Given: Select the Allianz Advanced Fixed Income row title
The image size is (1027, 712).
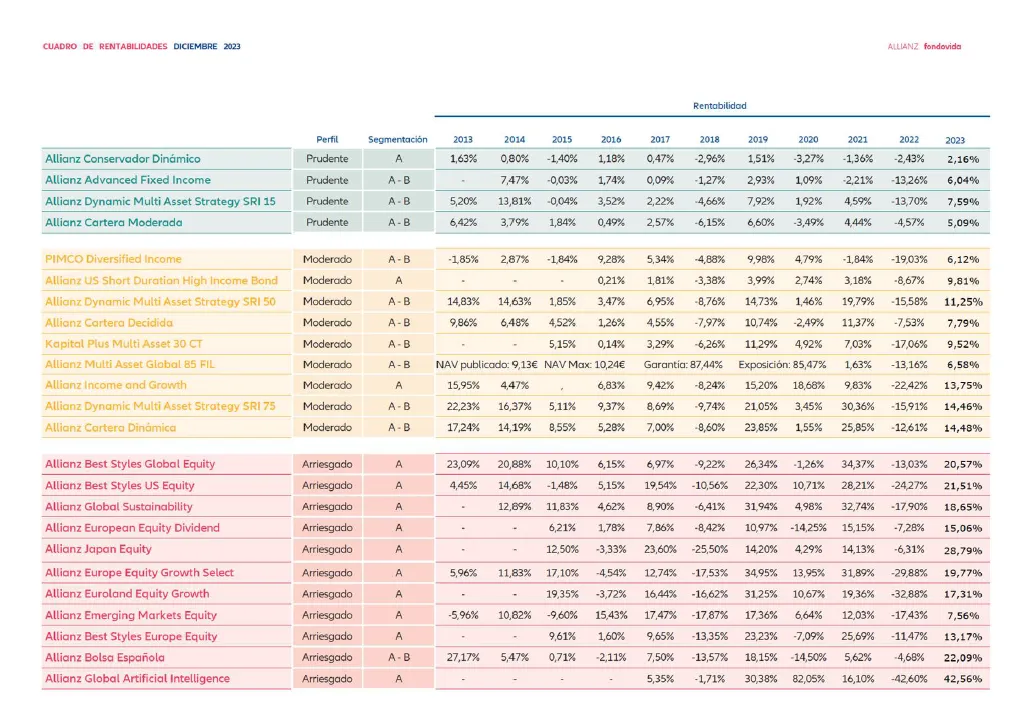Looking at the screenshot, I should click(x=128, y=180).
